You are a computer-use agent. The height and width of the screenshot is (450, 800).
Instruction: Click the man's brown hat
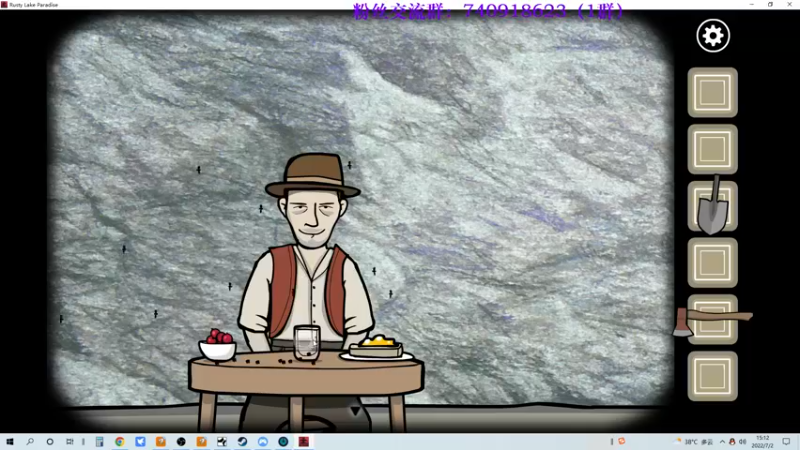point(312,176)
